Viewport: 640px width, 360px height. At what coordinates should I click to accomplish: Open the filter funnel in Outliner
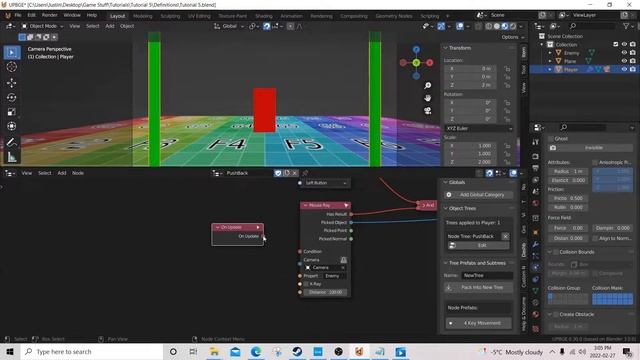point(626,26)
